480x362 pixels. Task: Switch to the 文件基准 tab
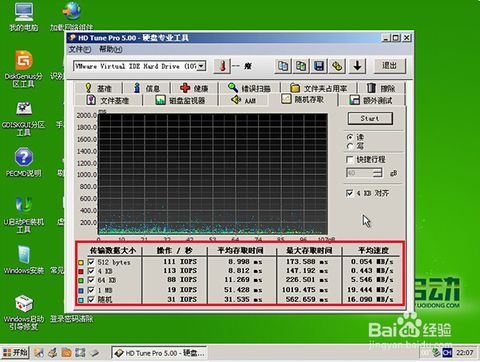coord(108,100)
